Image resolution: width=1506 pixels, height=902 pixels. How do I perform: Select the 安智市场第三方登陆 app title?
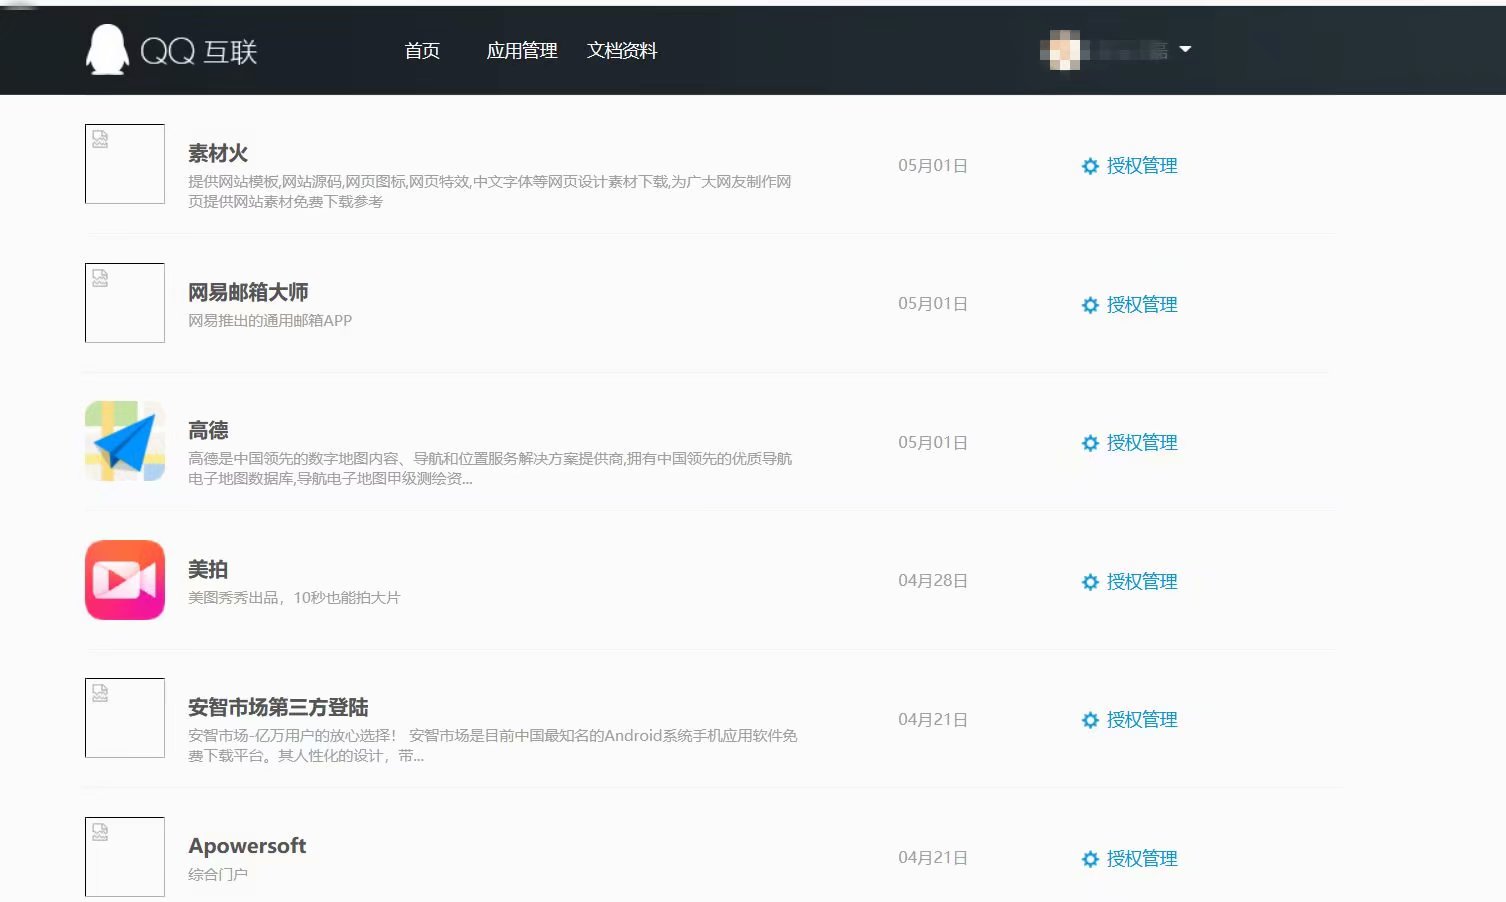coord(278,707)
